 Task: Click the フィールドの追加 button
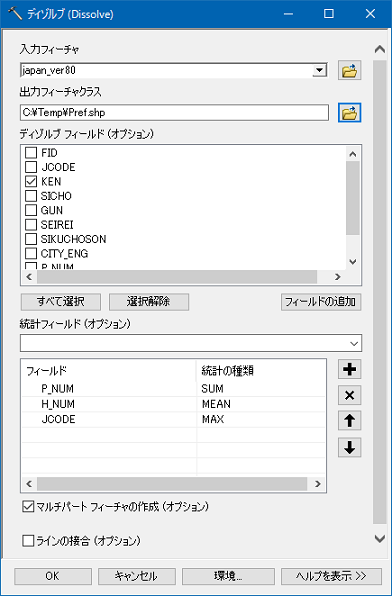tap(321, 302)
